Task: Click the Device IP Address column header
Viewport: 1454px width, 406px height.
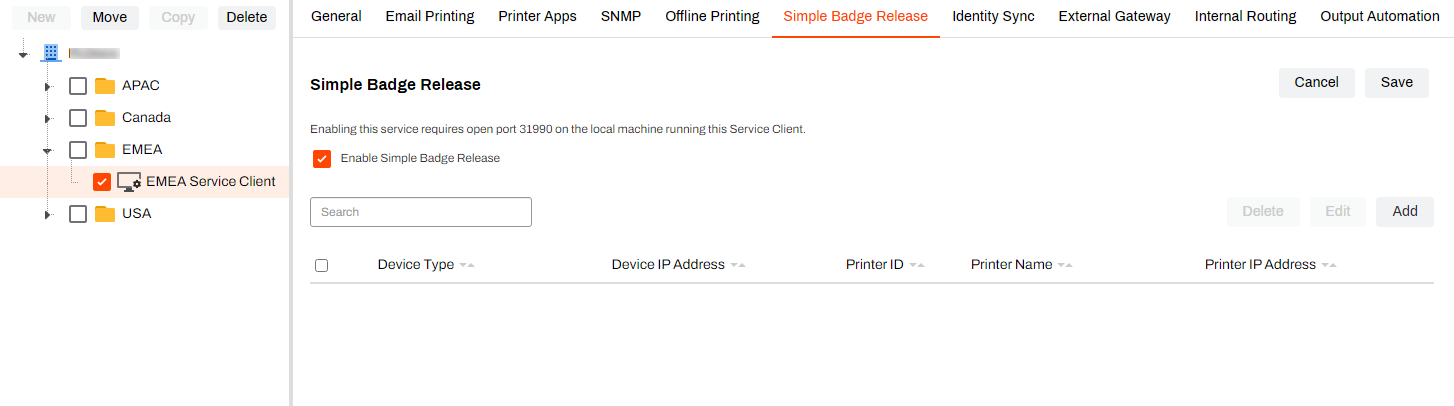Action: coord(668,265)
